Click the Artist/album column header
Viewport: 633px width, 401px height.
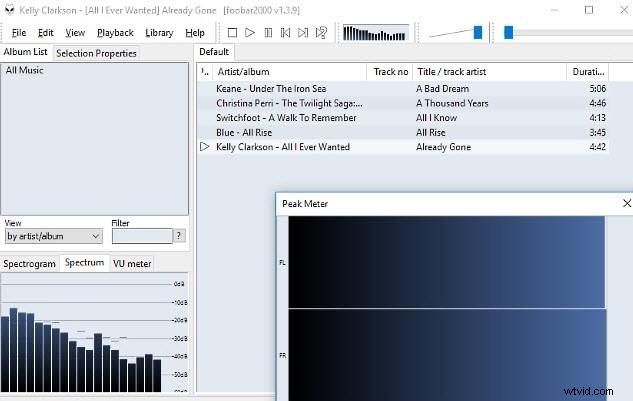290,72
